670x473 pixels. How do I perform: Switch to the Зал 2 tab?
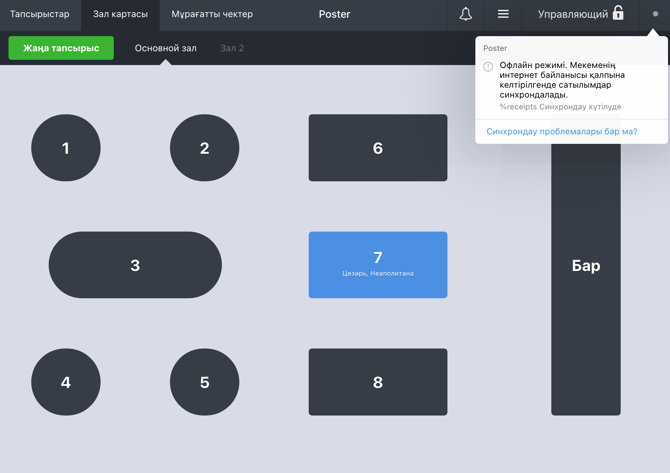[232, 48]
